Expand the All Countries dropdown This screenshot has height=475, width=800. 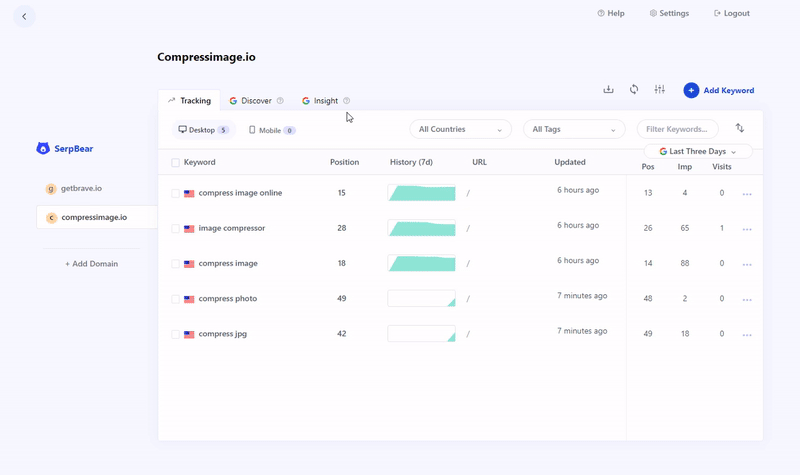click(460, 129)
